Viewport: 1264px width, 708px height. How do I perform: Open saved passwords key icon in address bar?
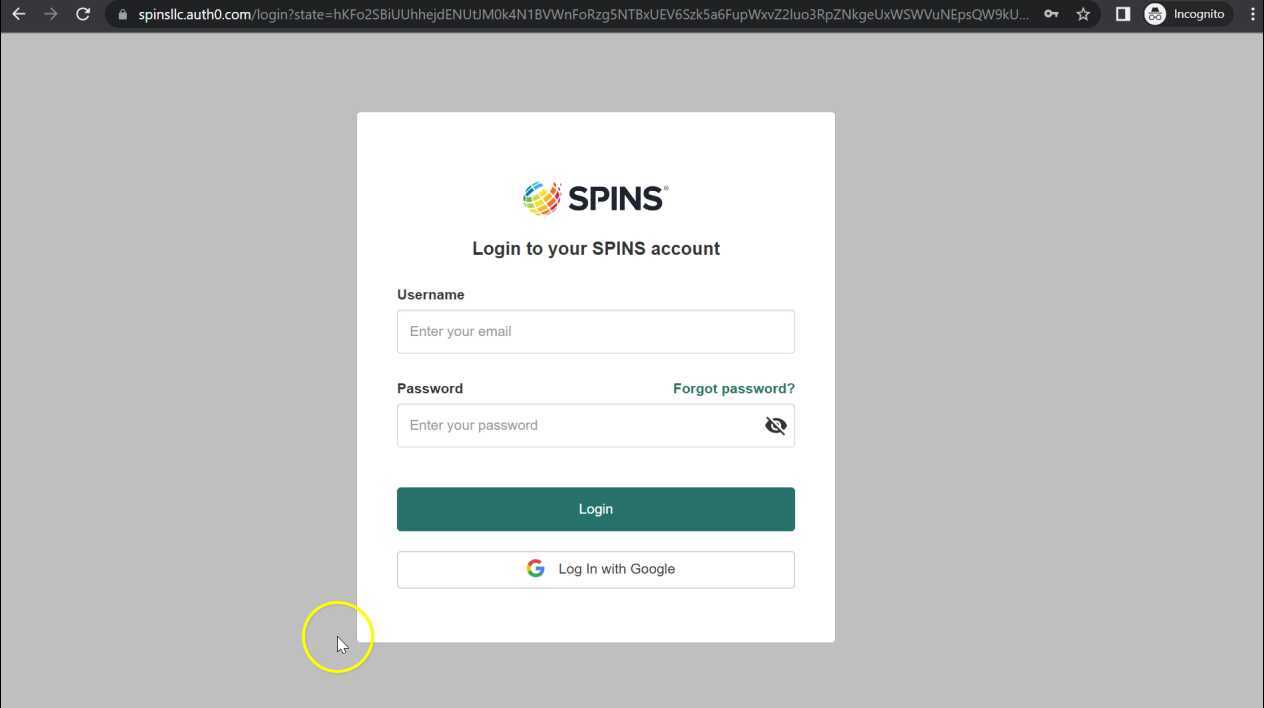point(1051,15)
